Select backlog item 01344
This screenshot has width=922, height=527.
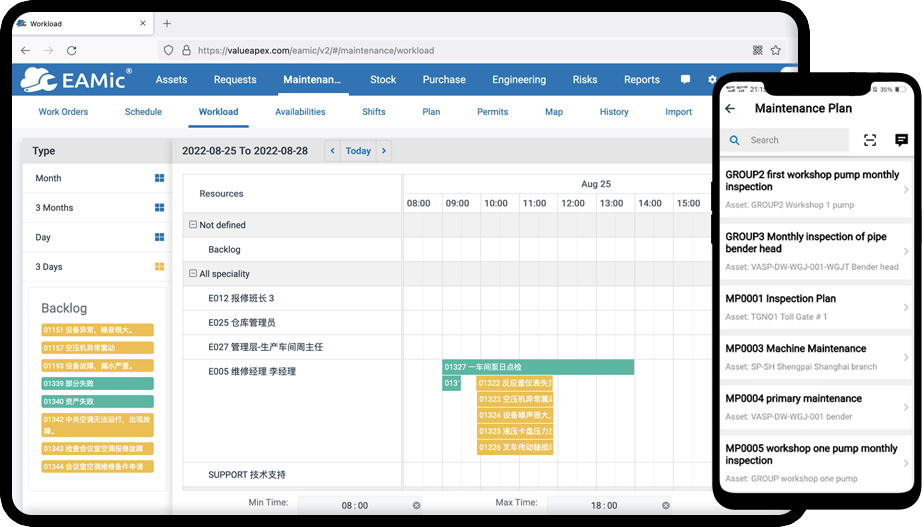coord(97,466)
